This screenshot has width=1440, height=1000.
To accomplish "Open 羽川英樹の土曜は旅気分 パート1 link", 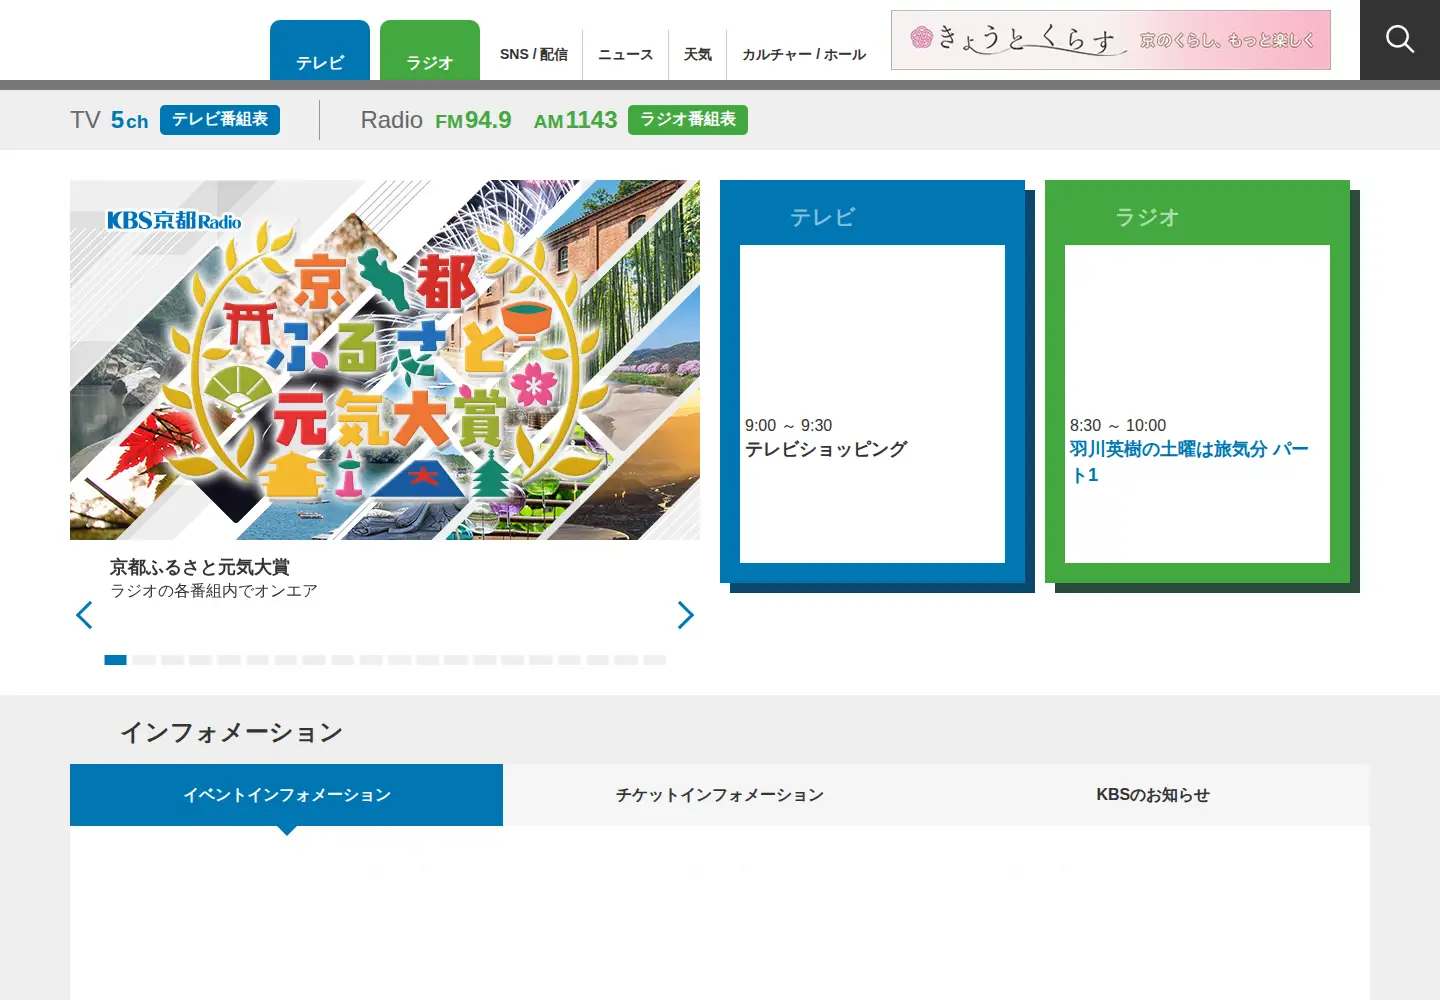I will point(1189,462).
